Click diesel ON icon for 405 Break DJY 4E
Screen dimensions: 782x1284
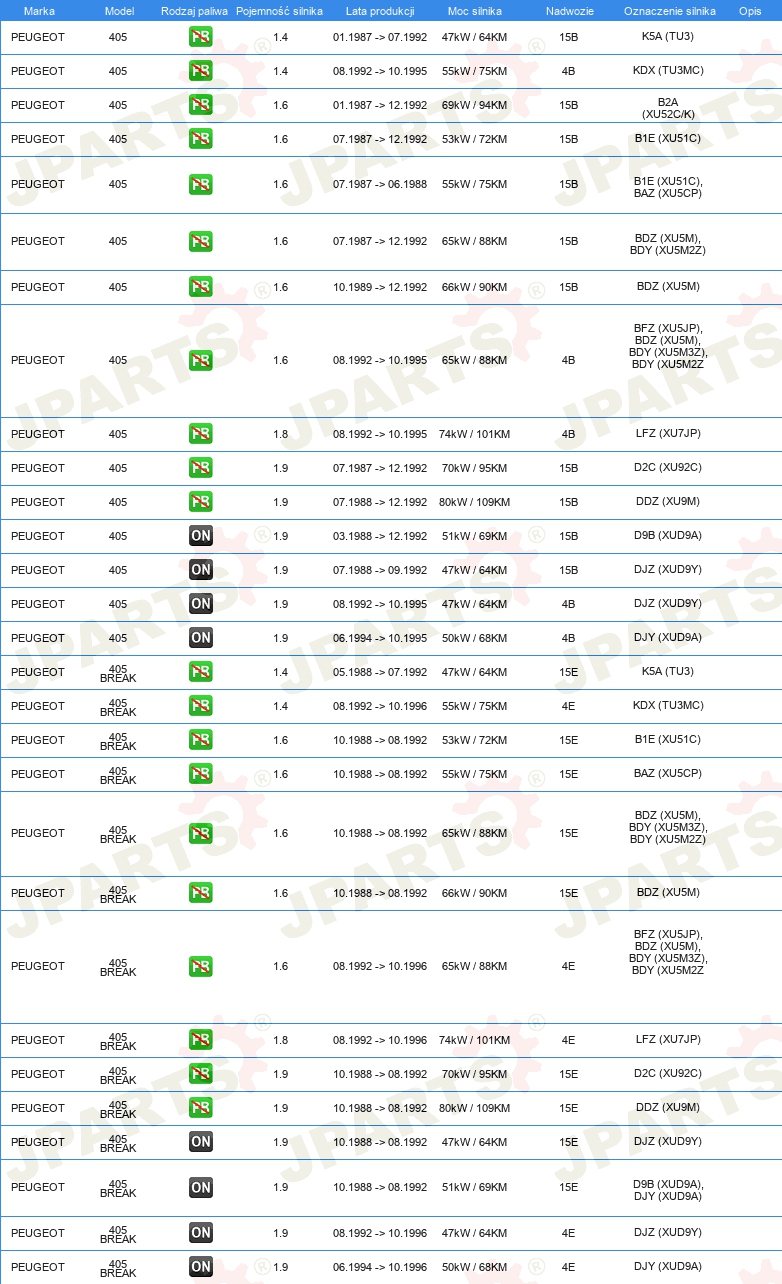[x=200, y=1267]
